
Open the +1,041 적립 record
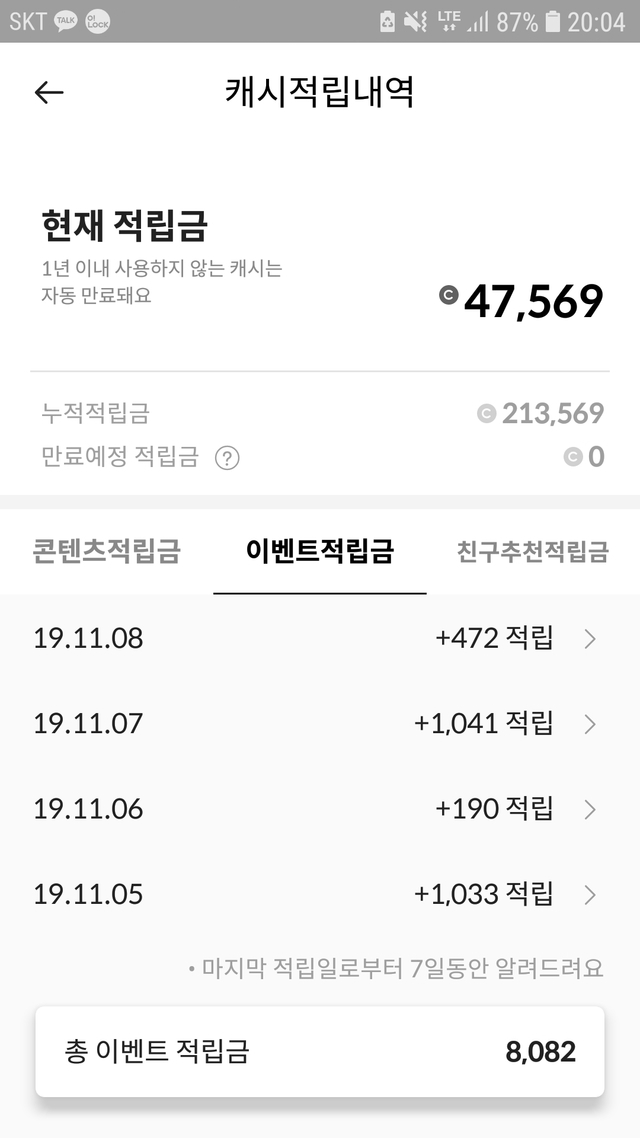click(x=483, y=723)
